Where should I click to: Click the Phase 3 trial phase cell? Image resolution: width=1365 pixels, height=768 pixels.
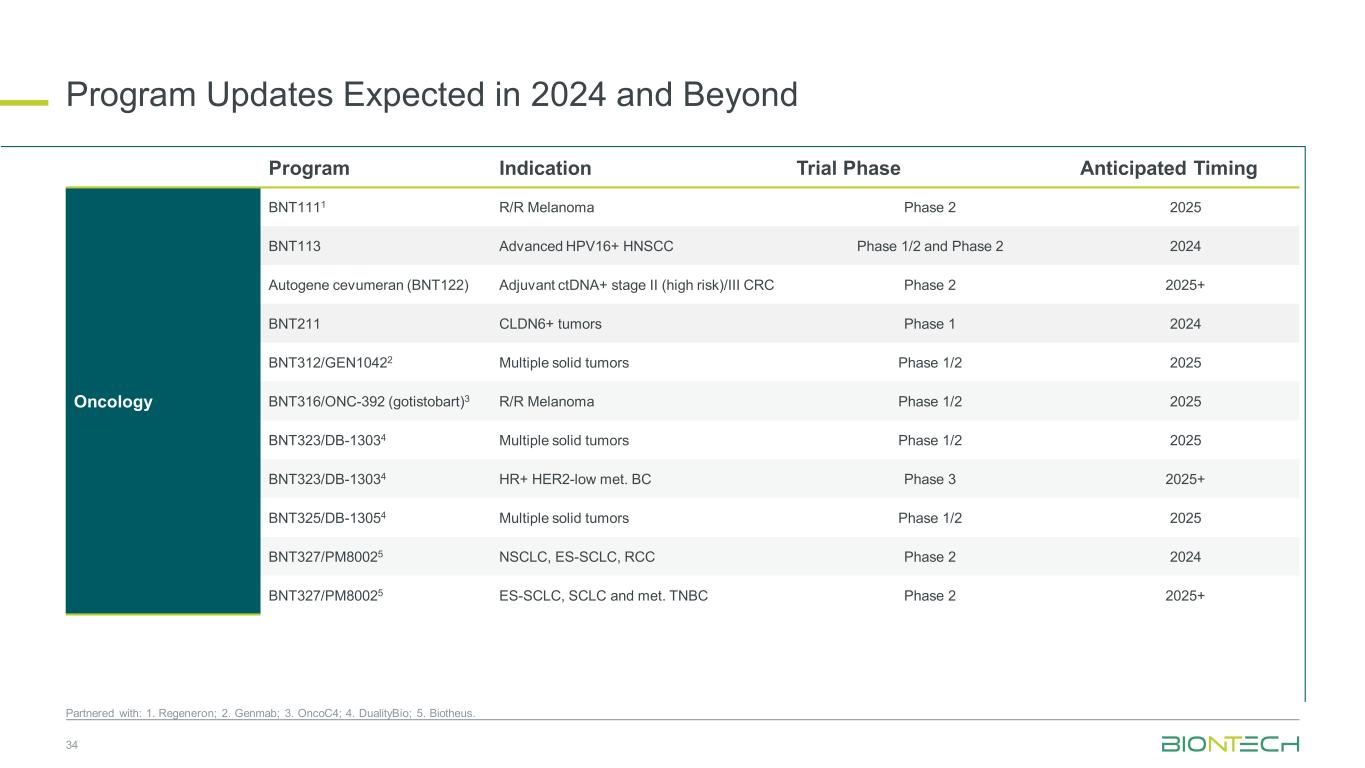pos(929,479)
